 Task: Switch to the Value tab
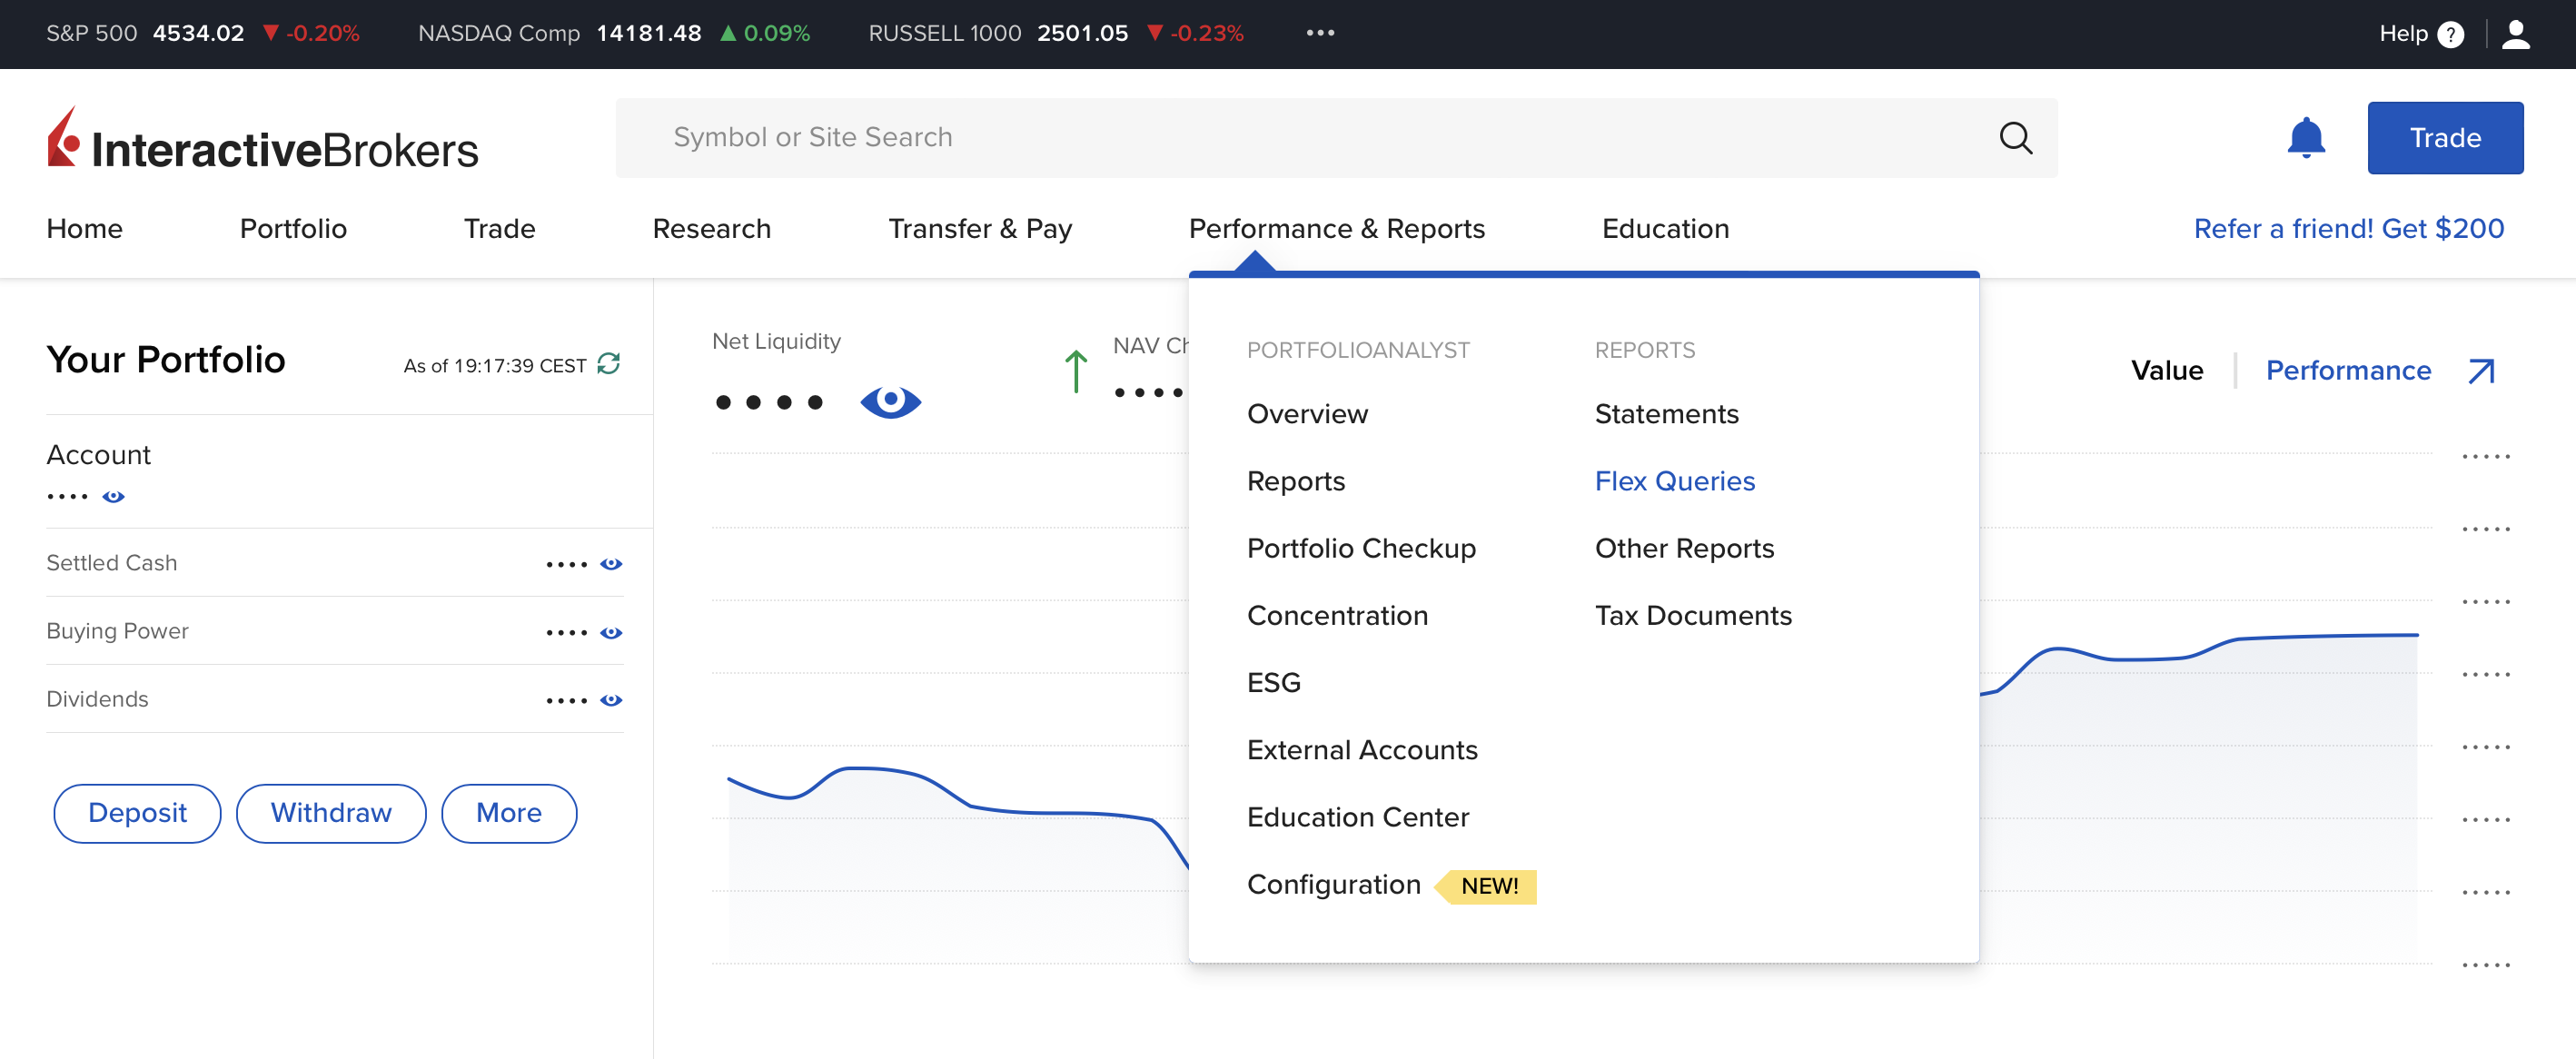pyautogui.click(x=2167, y=371)
